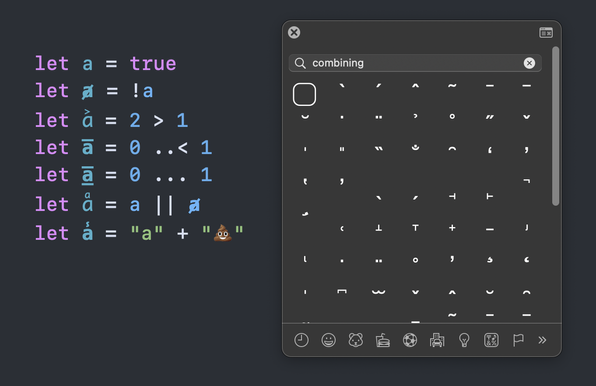
Task: Pick the selected blank square character cell
Action: click(x=304, y=94)
